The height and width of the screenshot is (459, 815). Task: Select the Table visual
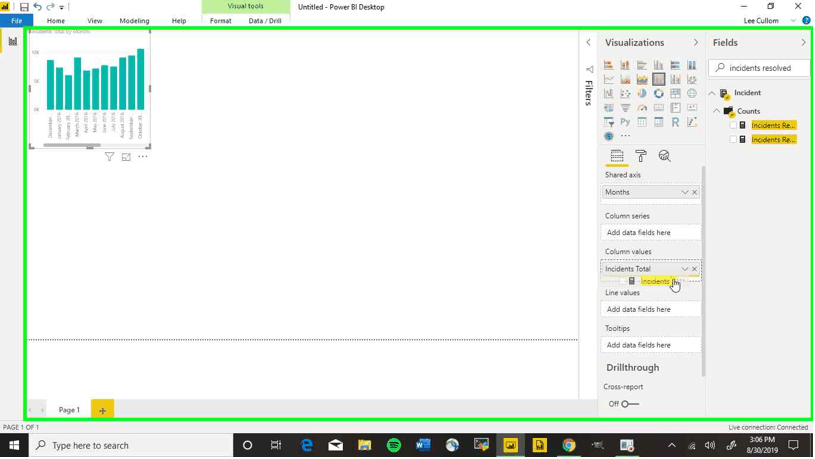pos(642,122)
